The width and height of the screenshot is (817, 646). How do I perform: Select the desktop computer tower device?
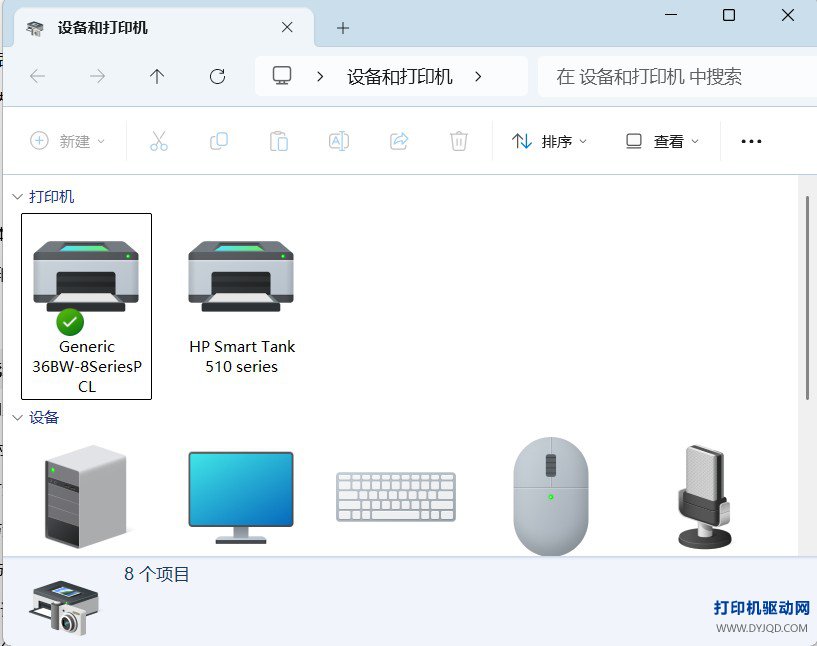85,496
